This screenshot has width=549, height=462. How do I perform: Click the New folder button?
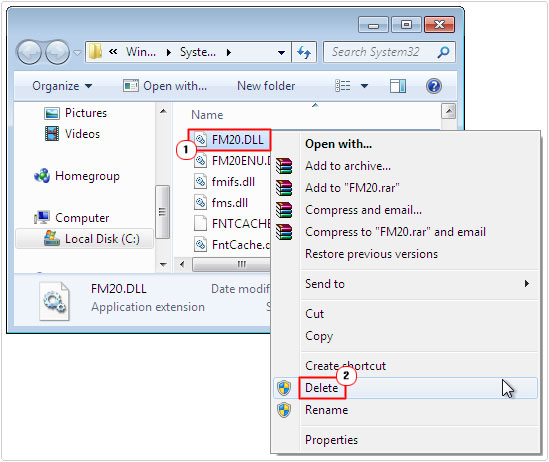pos(266,86)
